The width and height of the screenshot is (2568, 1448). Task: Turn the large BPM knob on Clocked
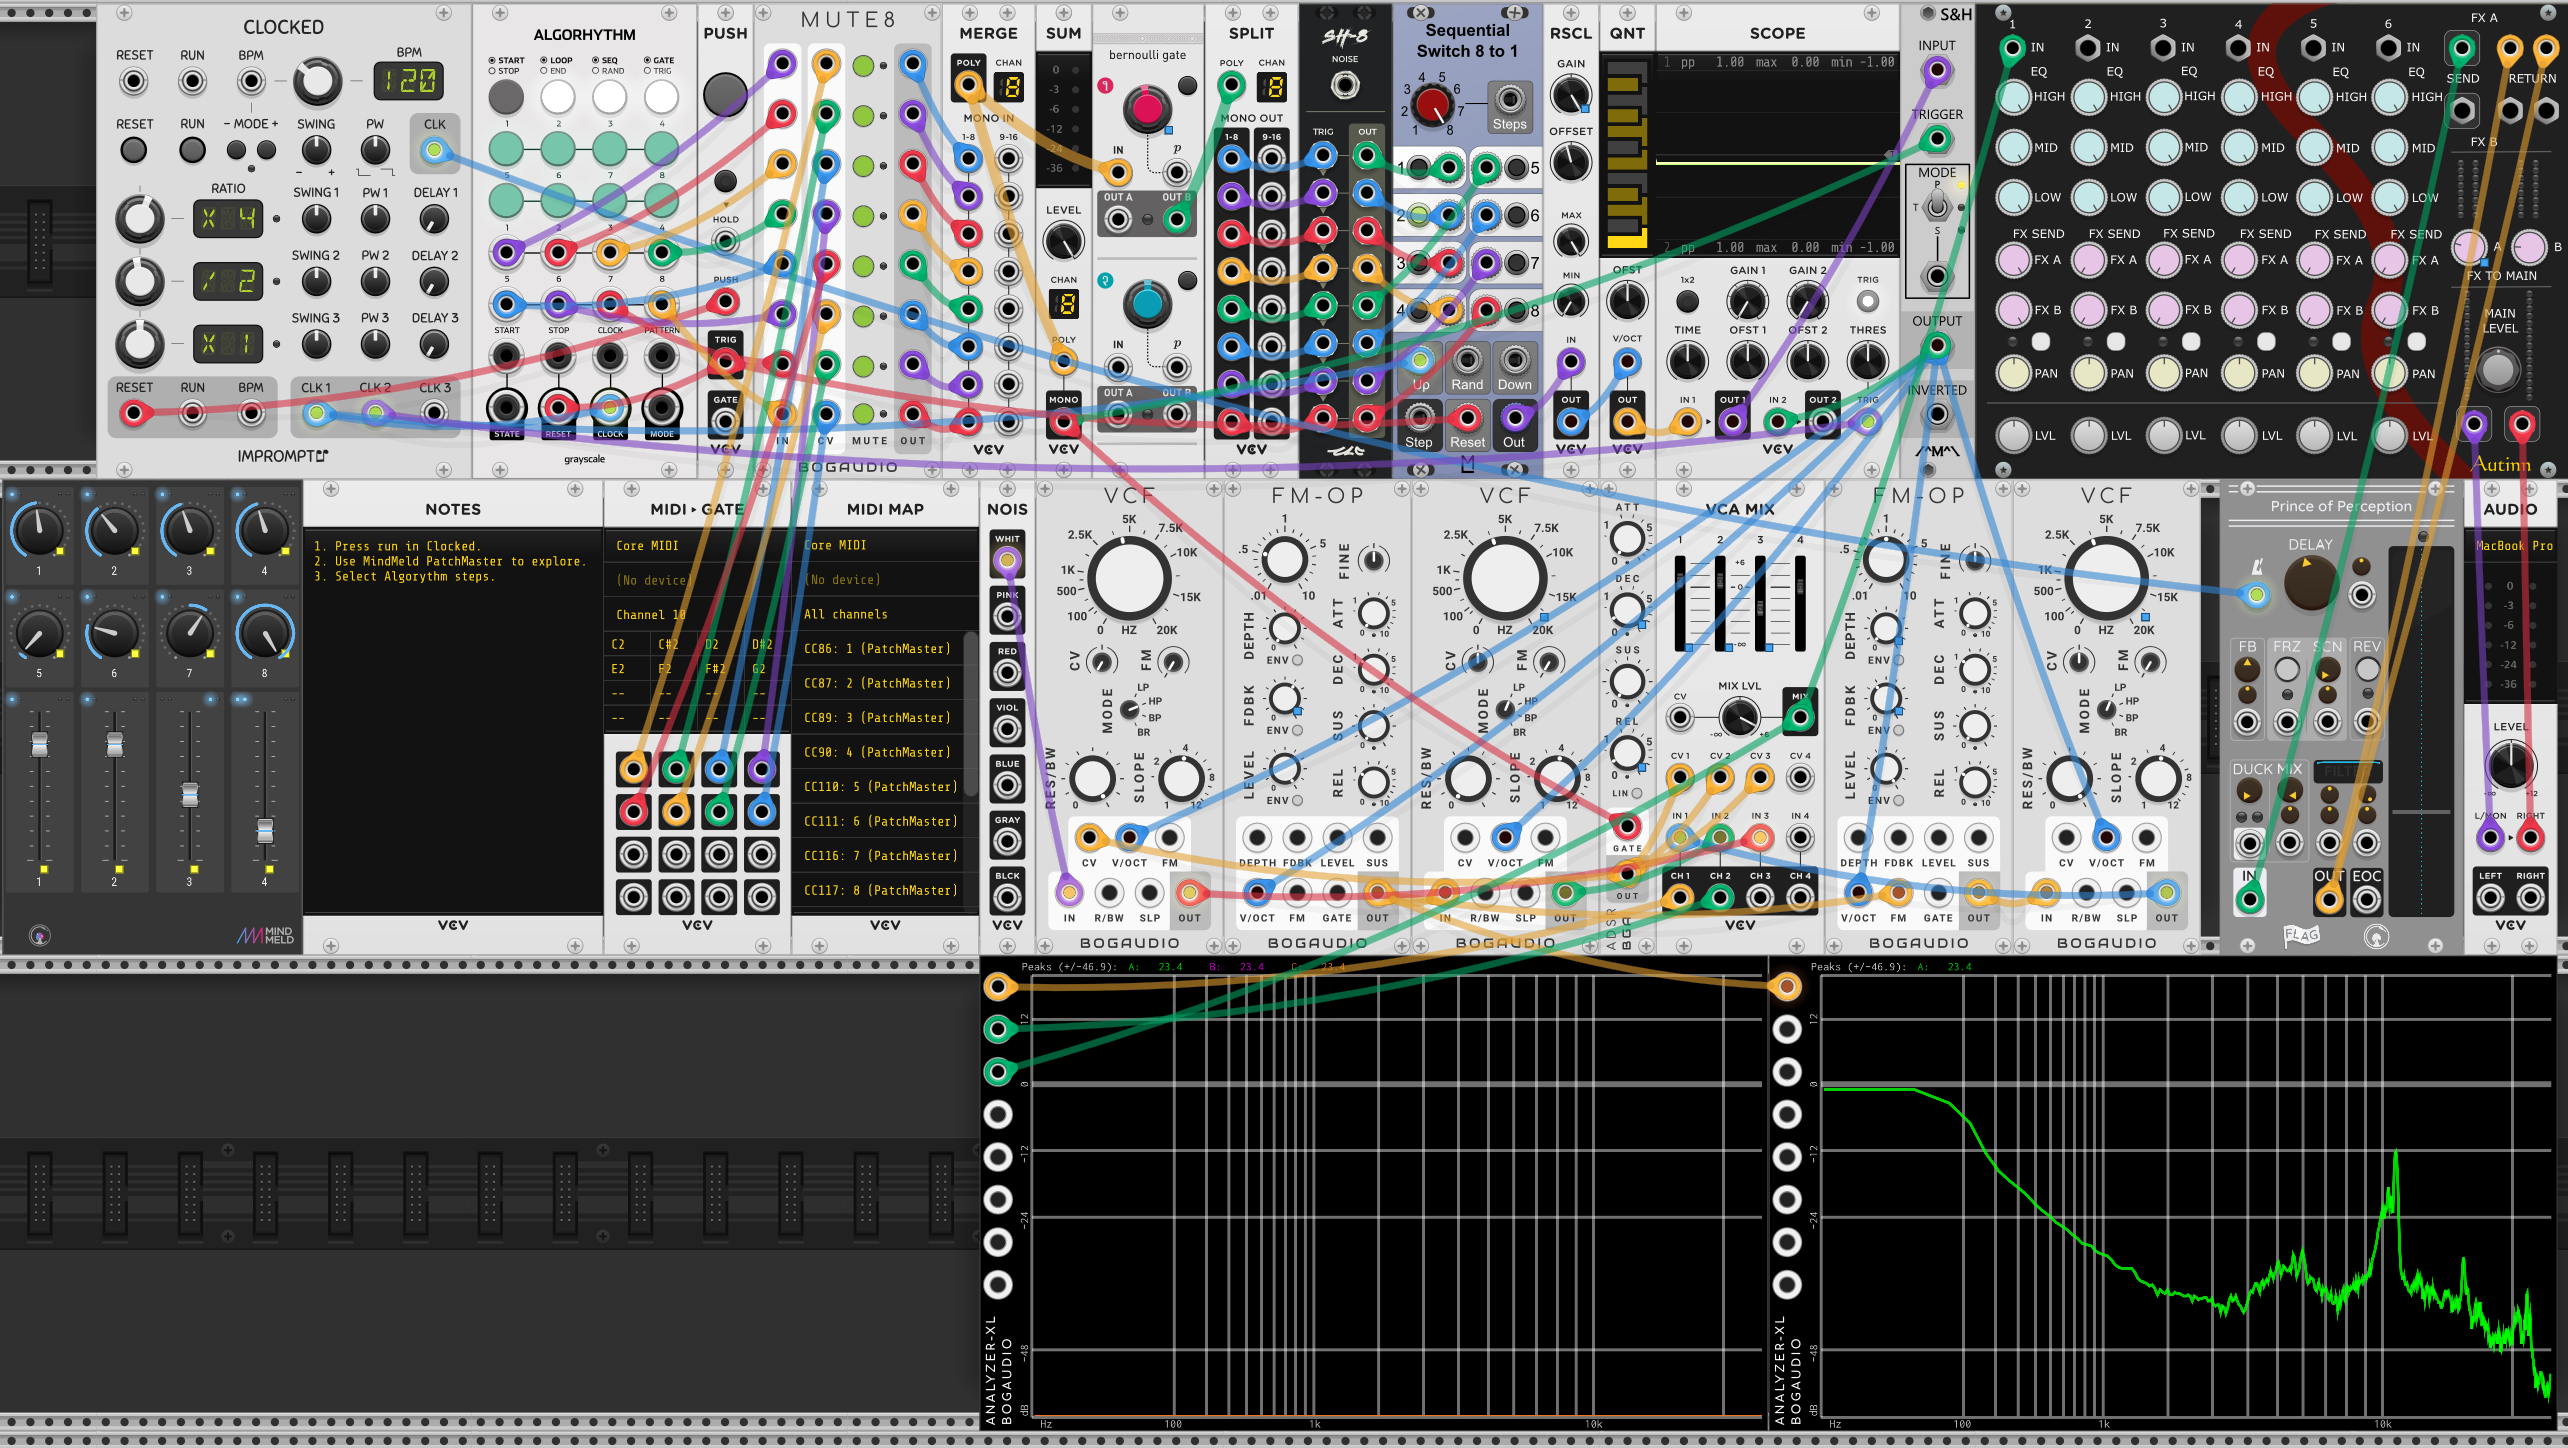pos(317,82)
